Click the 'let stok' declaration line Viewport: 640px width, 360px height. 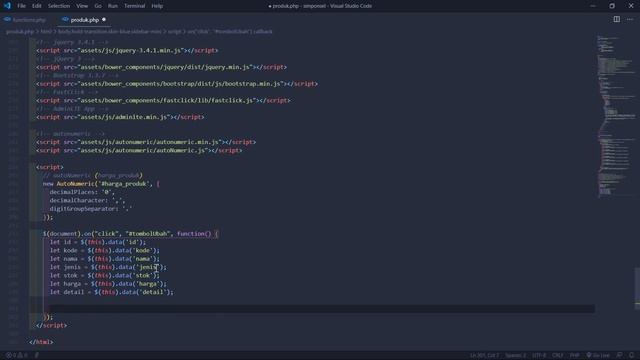tap(104, 276)
